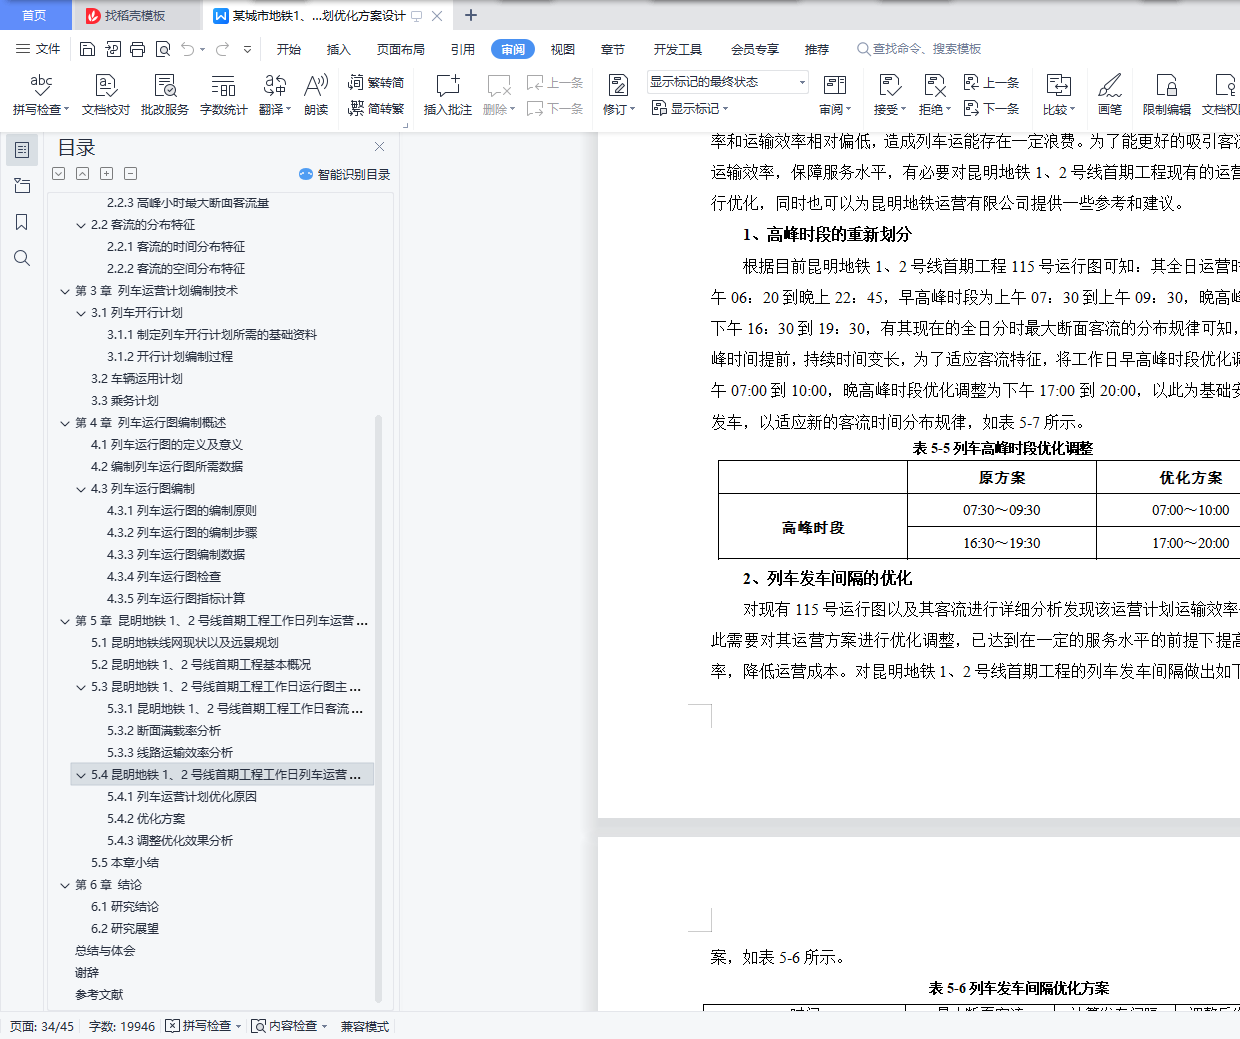Jump to 参考文献 in outline
Screen dimensions: 1240x1039
(x=99, y=995)
